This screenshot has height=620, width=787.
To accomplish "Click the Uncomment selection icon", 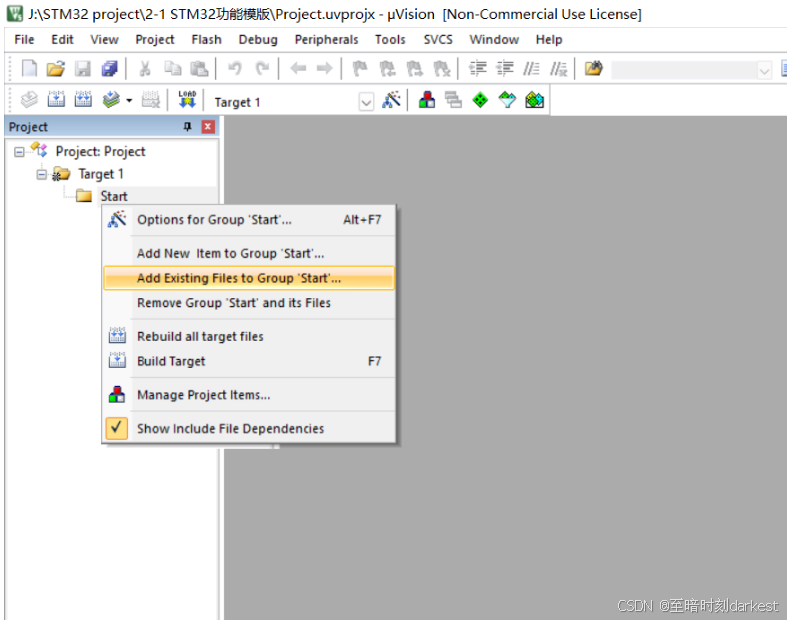I will [x=558, y=68].
